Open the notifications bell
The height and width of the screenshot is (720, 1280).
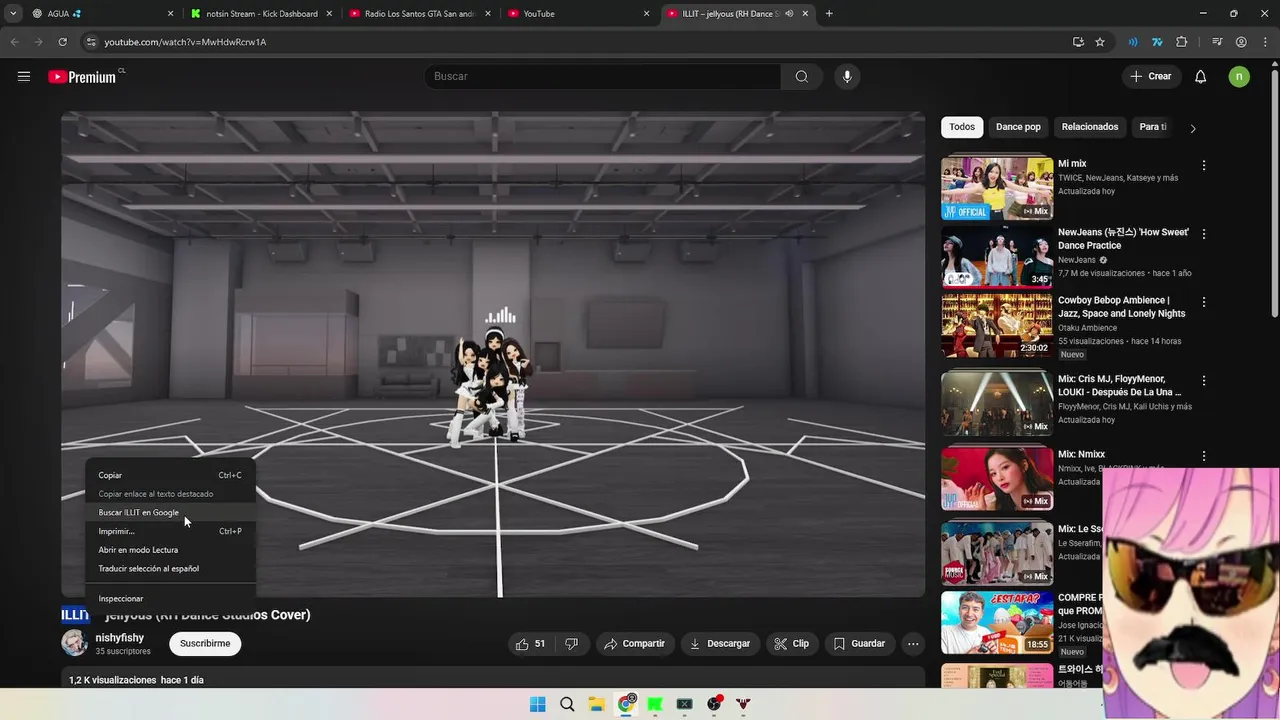pos(1201,77)
